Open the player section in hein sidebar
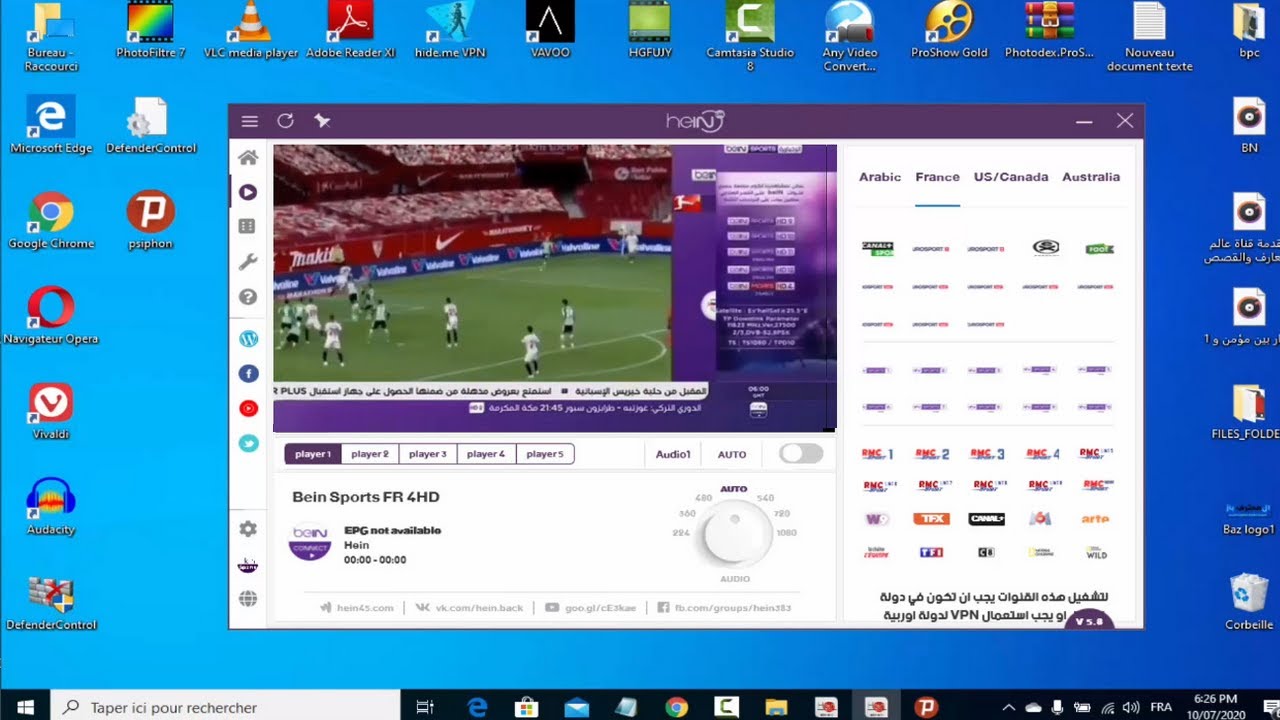Viewport: 1280px width, 720px height. (x=248, y=192)
